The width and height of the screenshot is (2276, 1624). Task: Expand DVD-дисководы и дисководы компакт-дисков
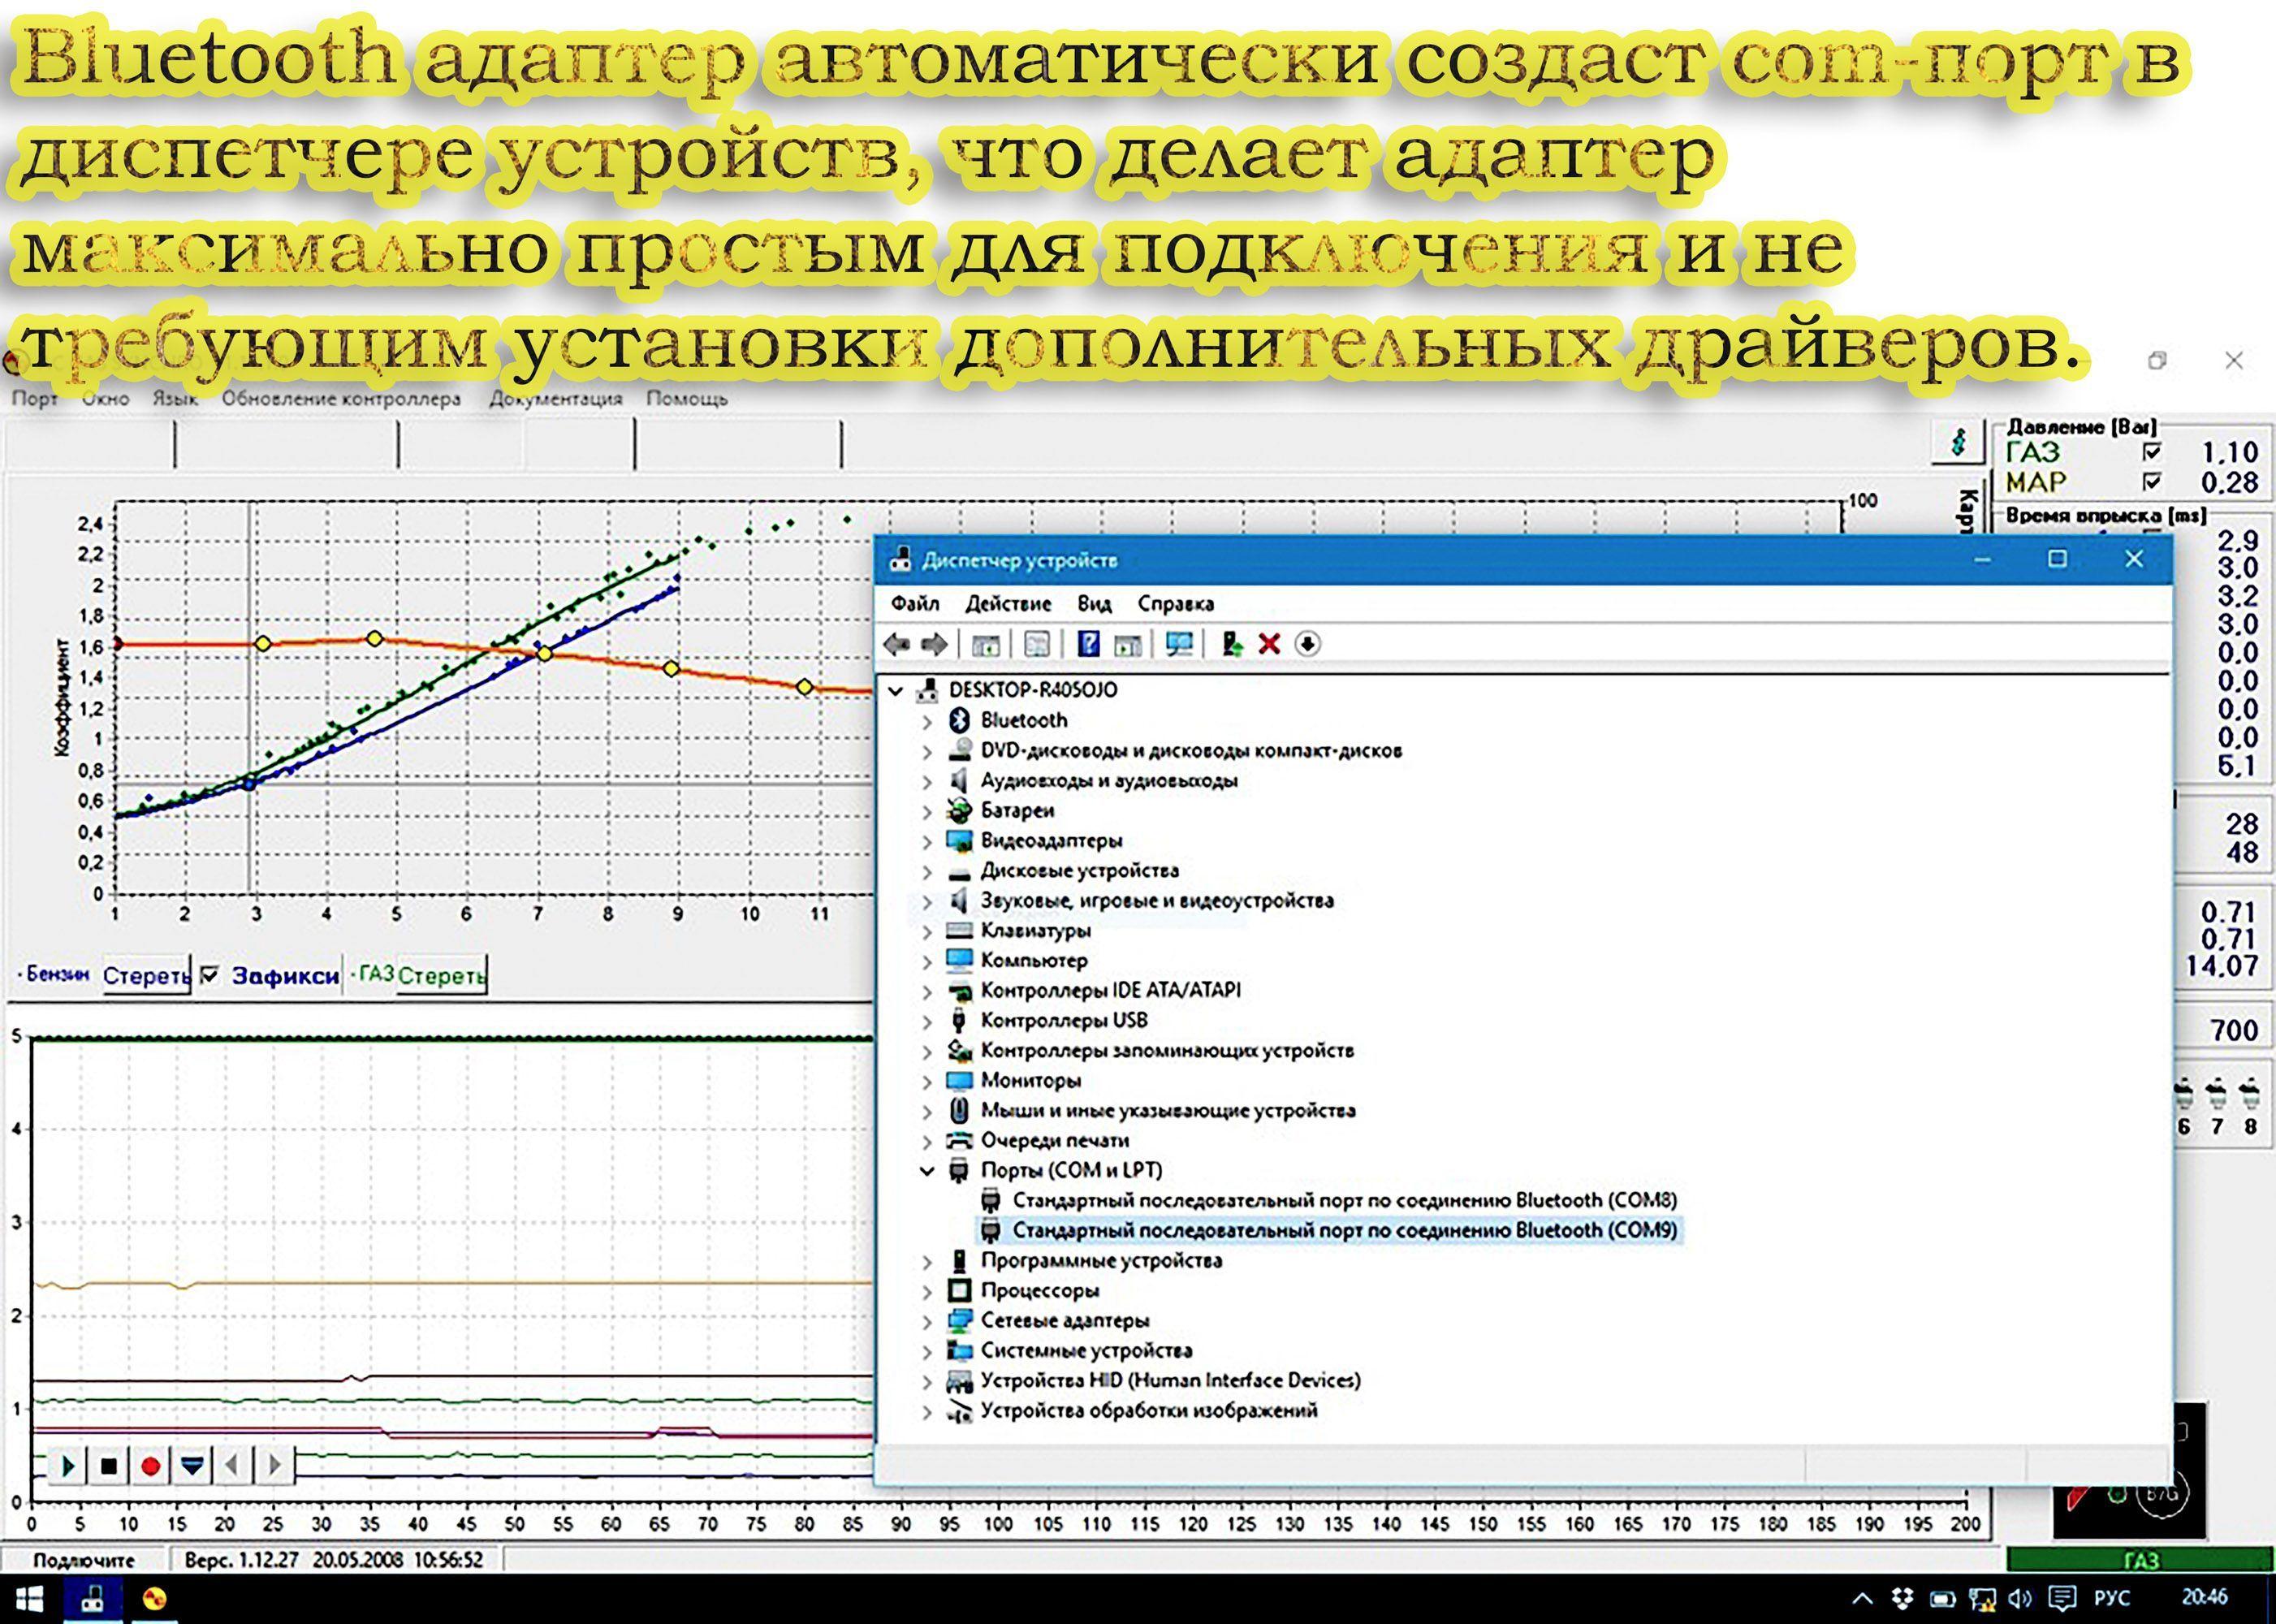(927, 751)
